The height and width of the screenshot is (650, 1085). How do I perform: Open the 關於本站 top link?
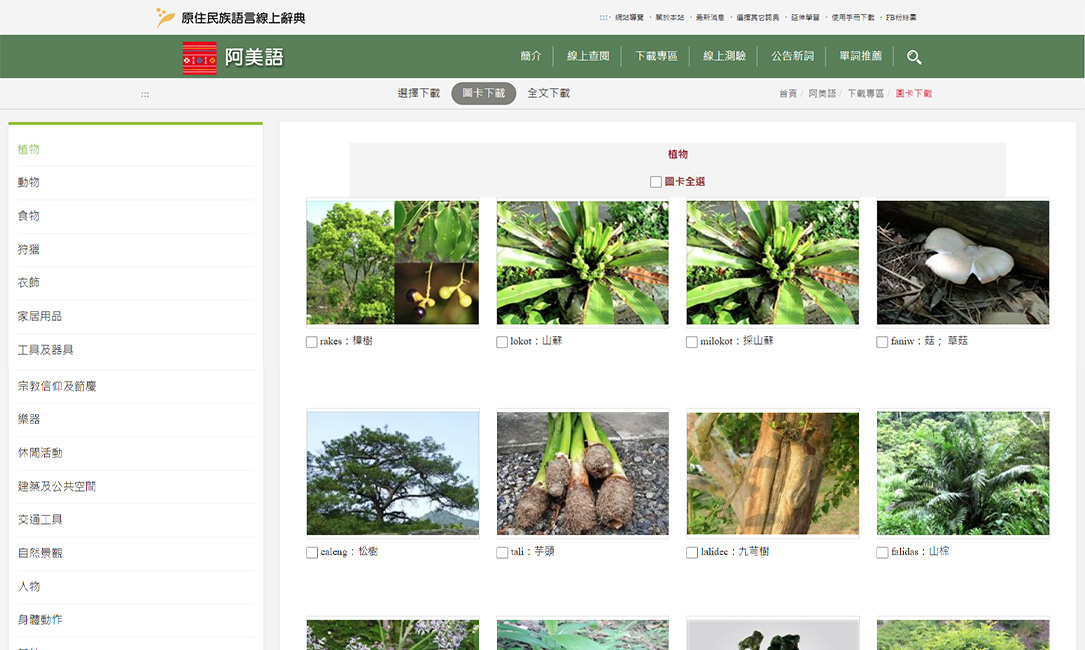[x=669, y=17]
